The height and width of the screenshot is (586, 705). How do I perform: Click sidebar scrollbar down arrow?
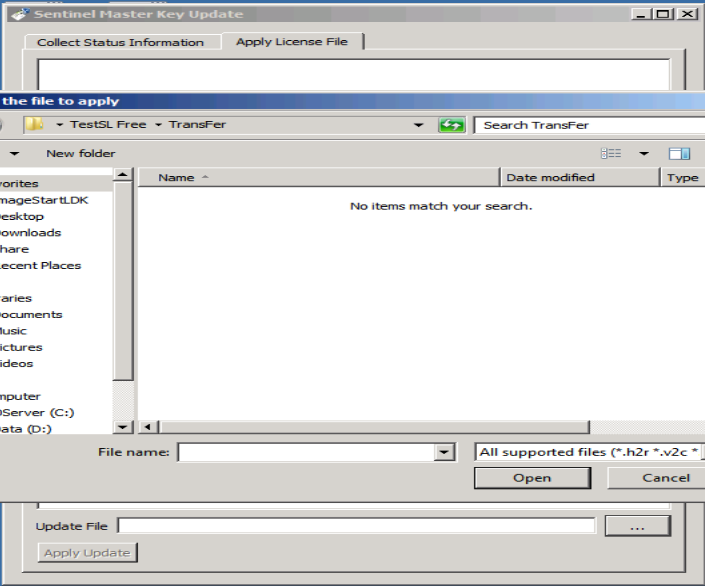click(x=123, y=427)
